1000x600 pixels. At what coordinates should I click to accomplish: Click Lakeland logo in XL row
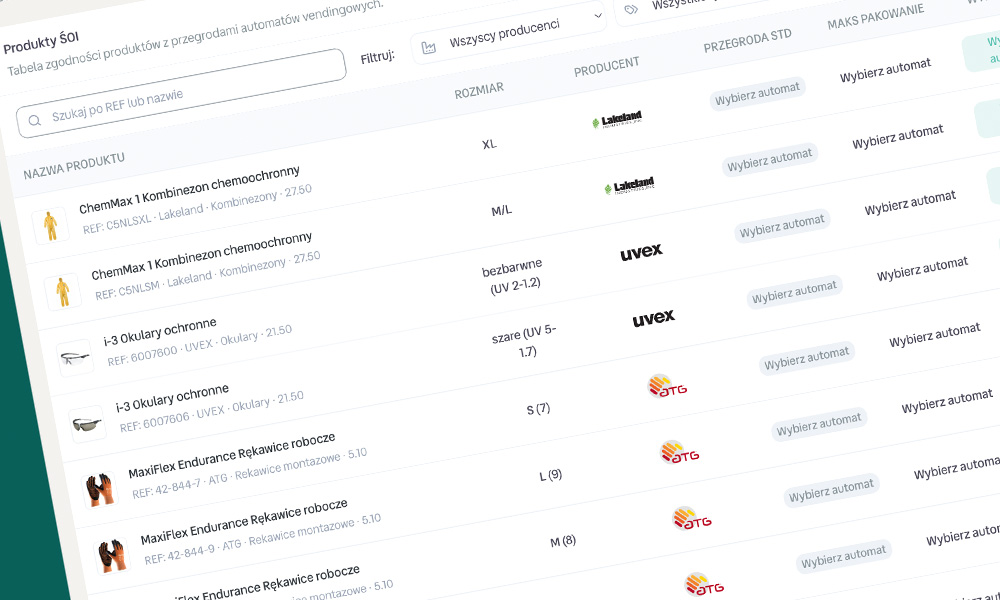pyautogui.click(x=617, y=119)
